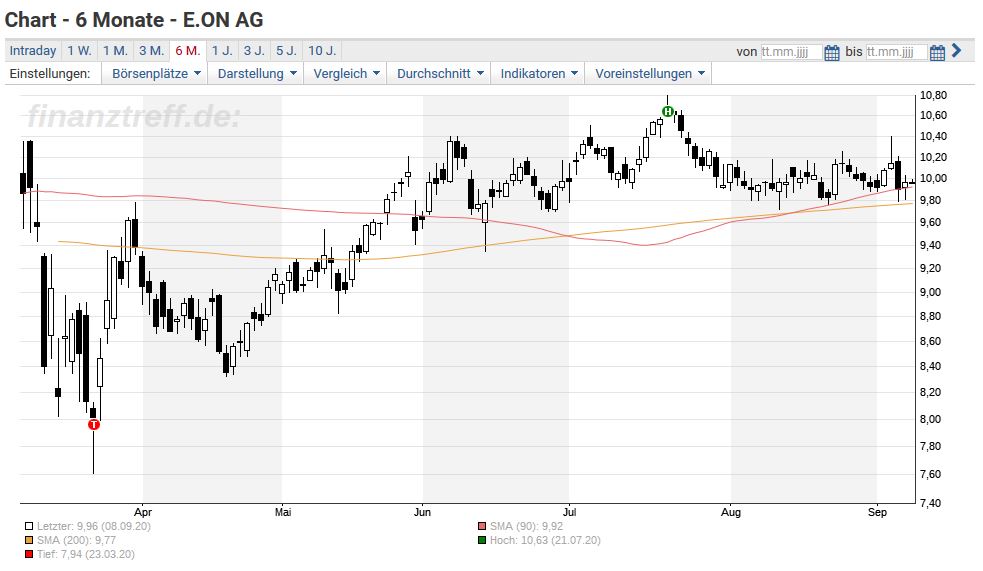Click the 'Aug' x-axis label
983x571 pixels.
click(730, 512)
